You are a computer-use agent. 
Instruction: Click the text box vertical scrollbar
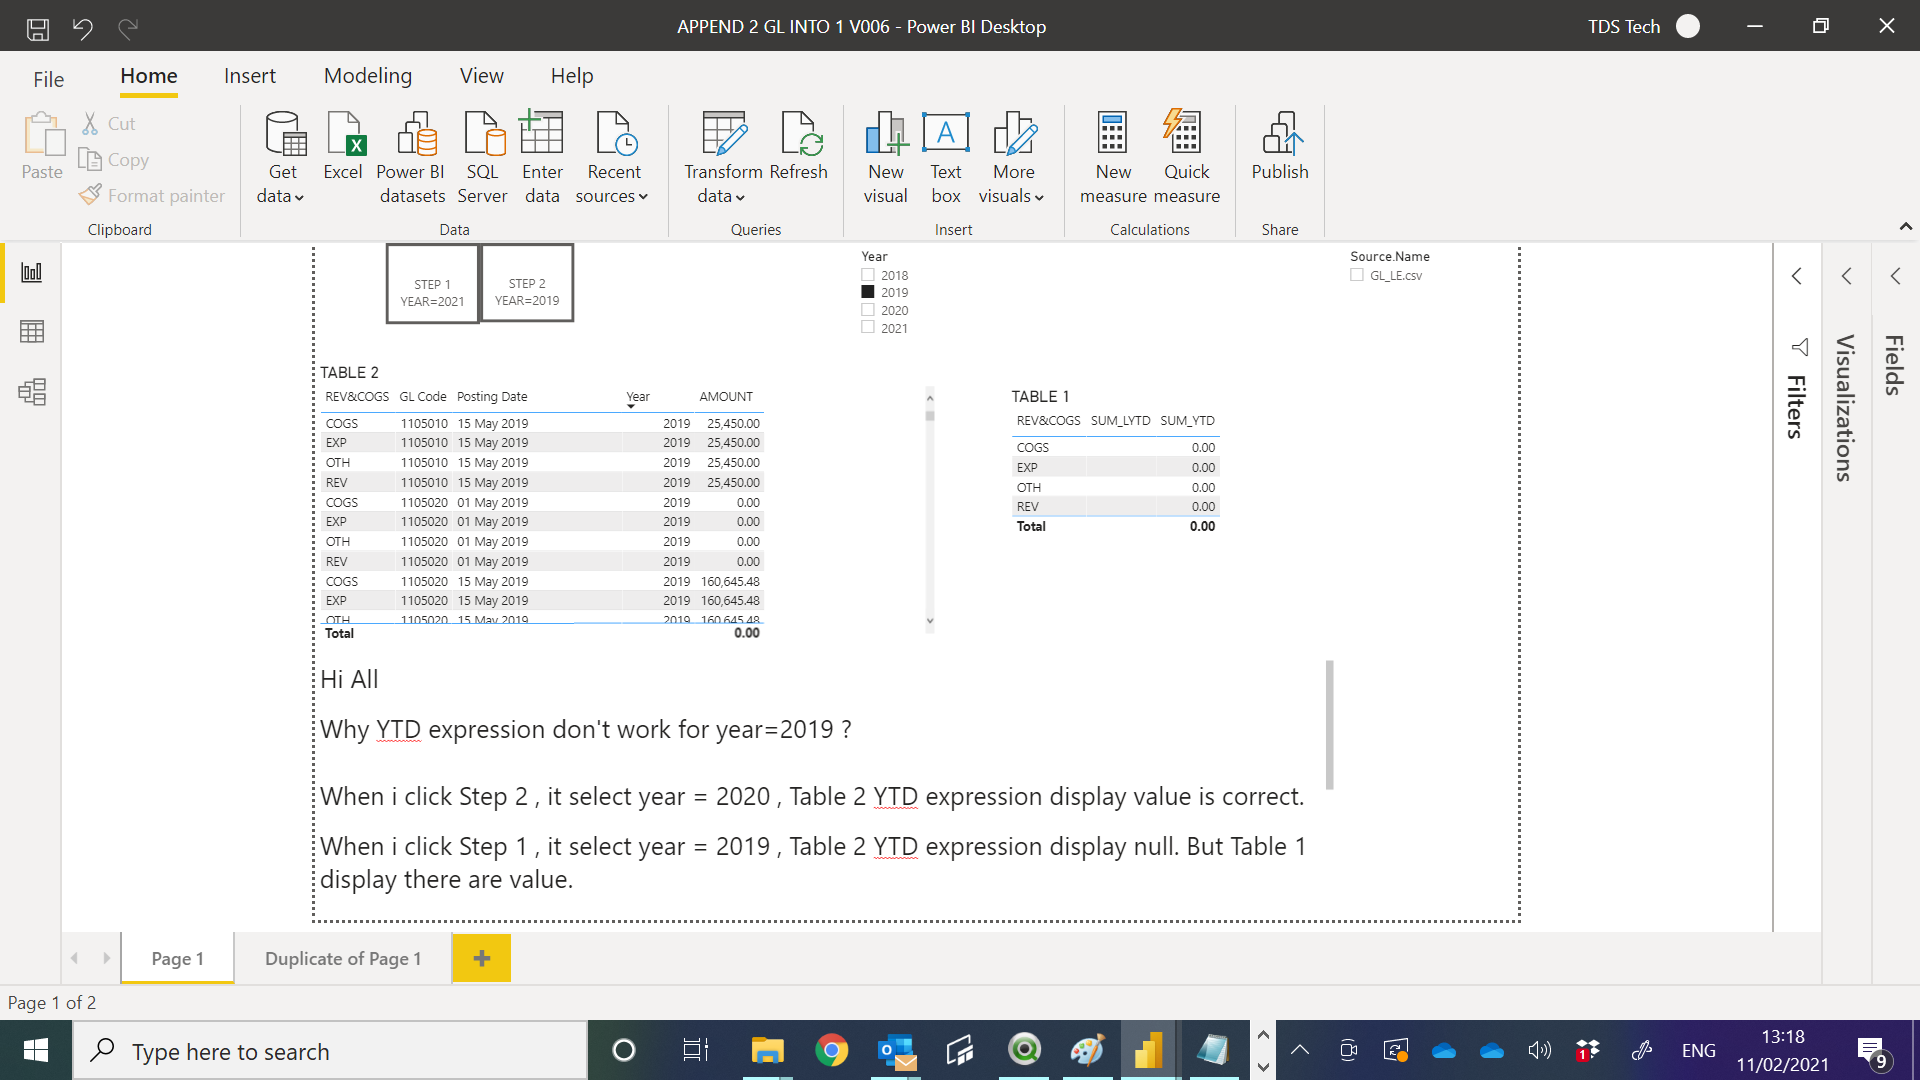(1329, 724)
